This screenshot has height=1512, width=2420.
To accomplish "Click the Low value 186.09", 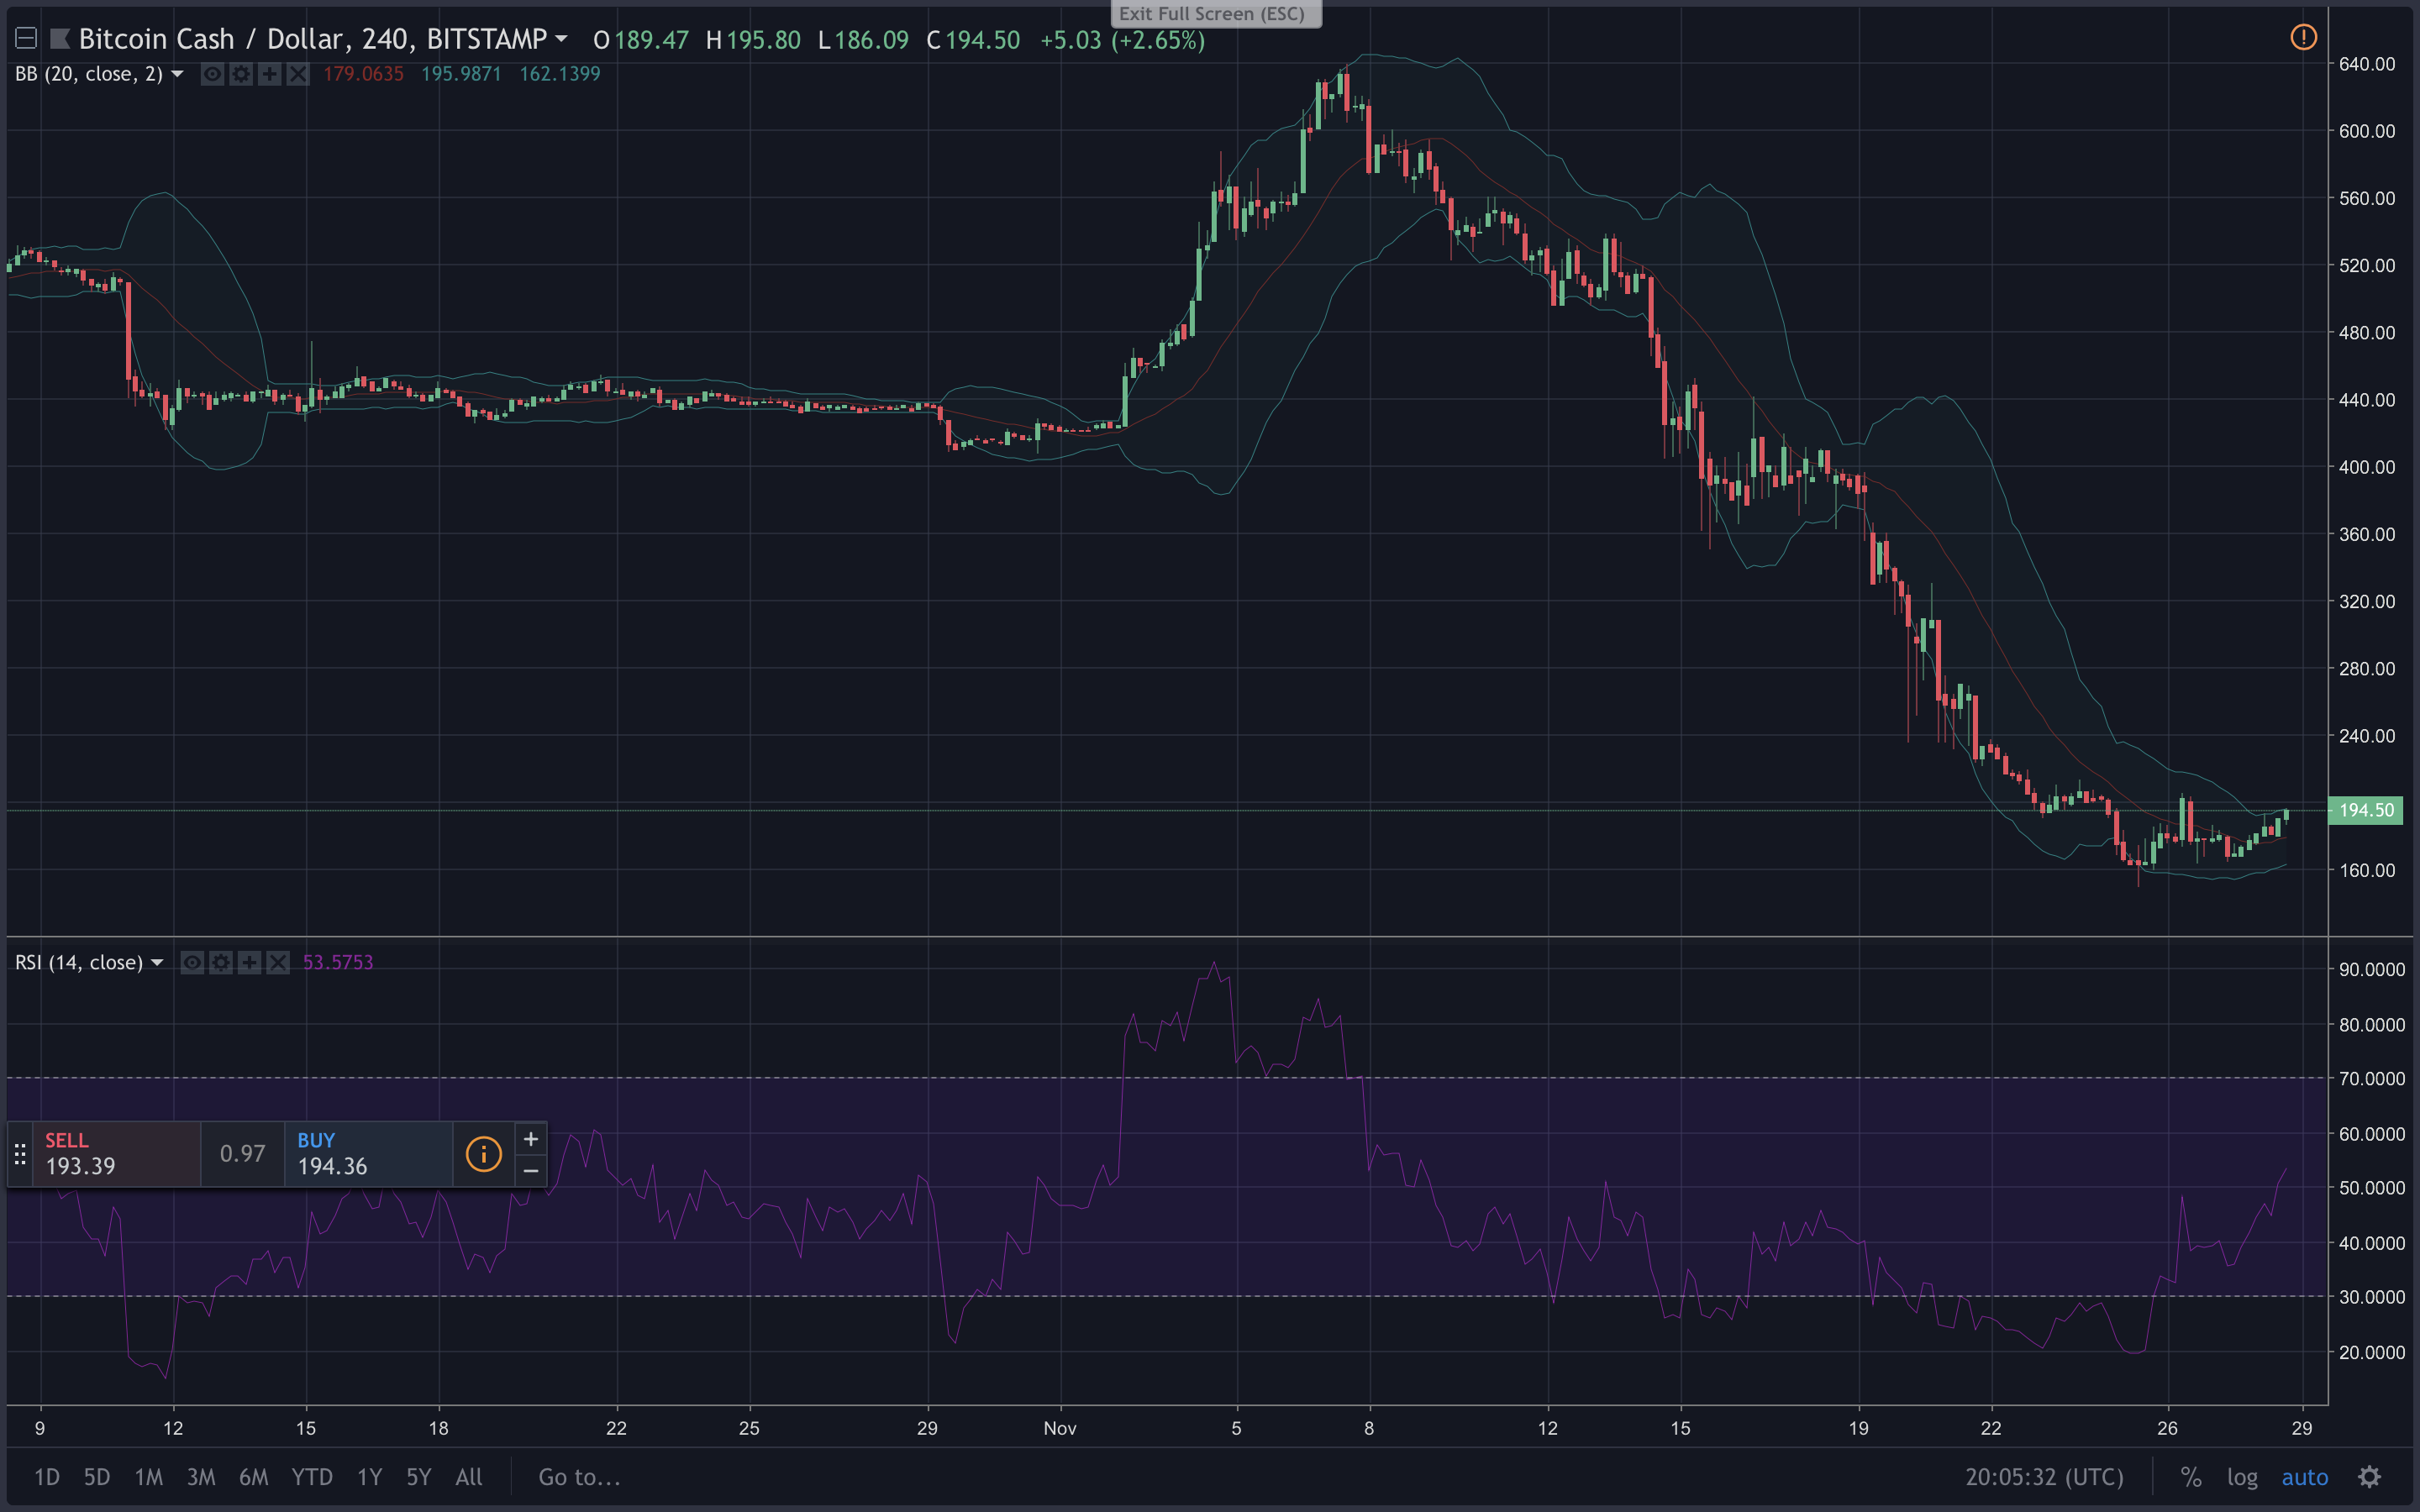I will pyautogui.click(x=871, y=40).
